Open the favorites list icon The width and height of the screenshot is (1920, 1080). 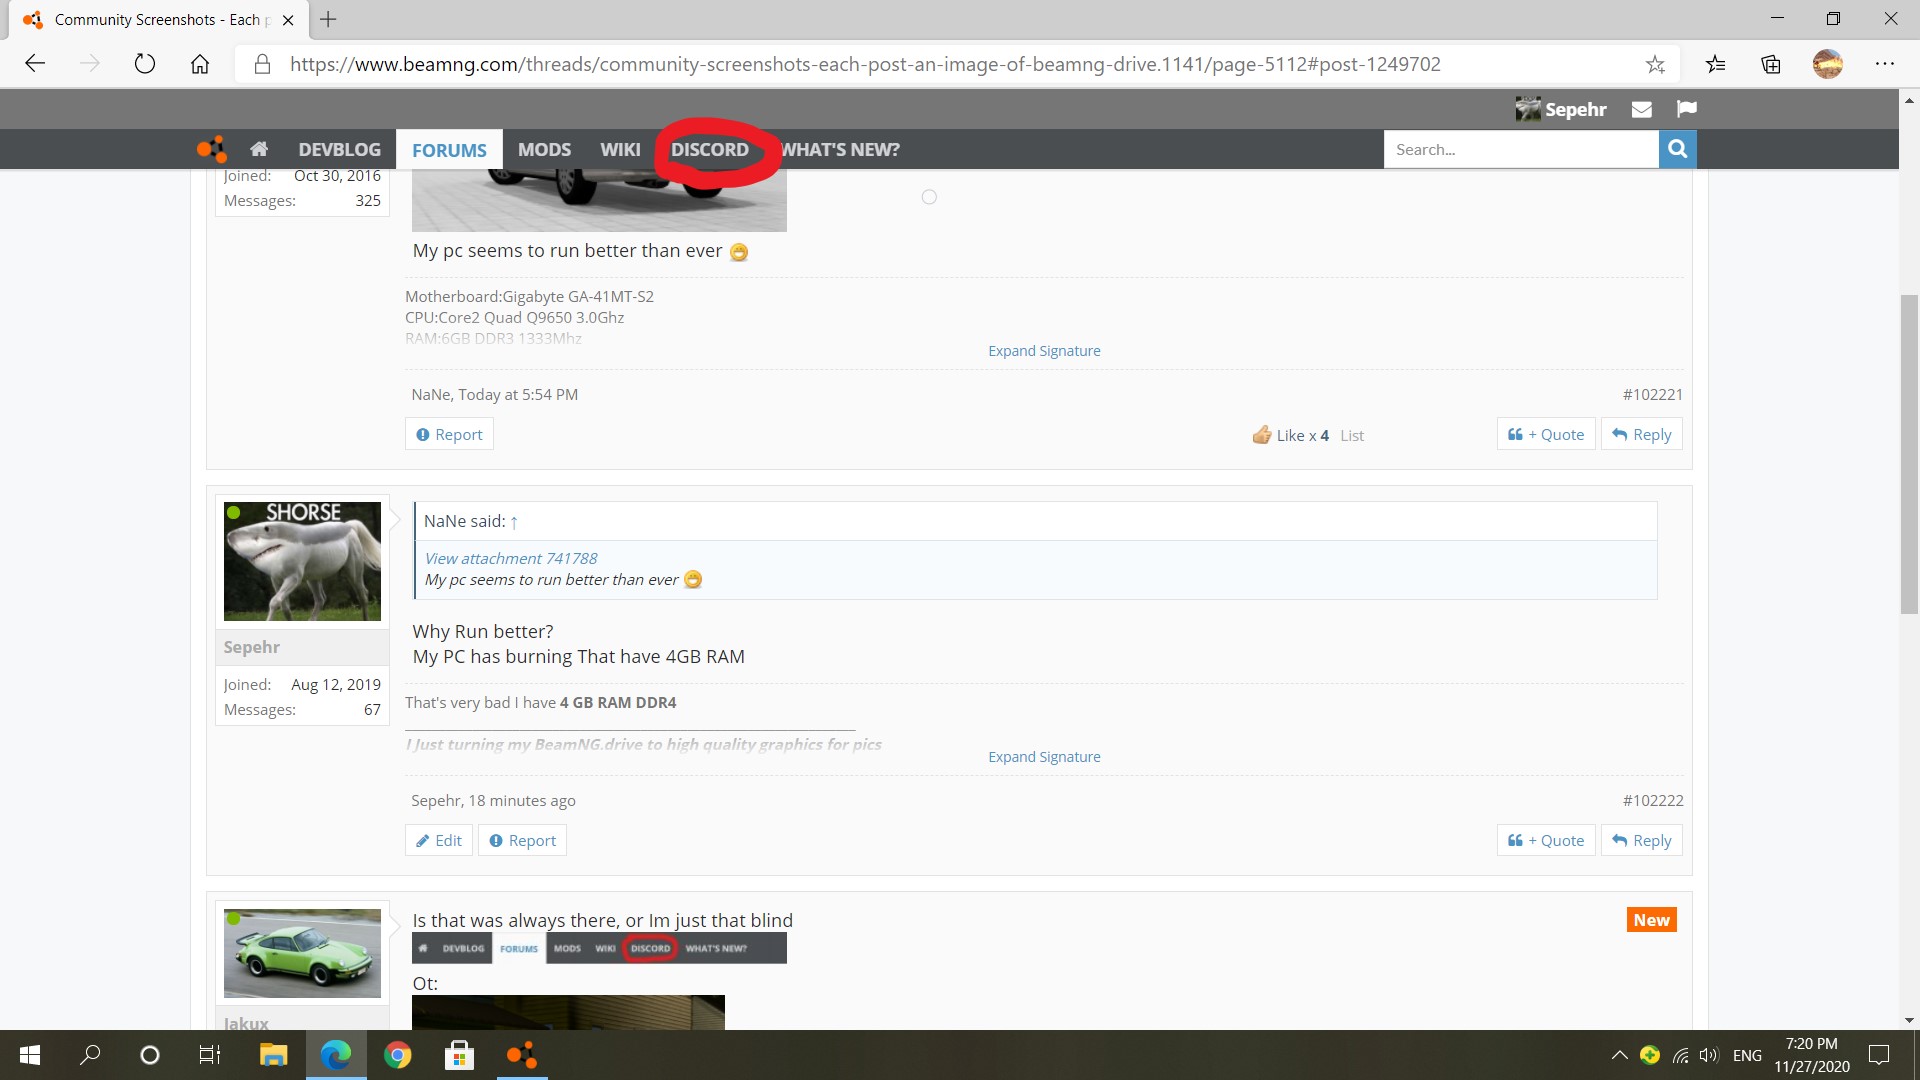point(1716,64)
